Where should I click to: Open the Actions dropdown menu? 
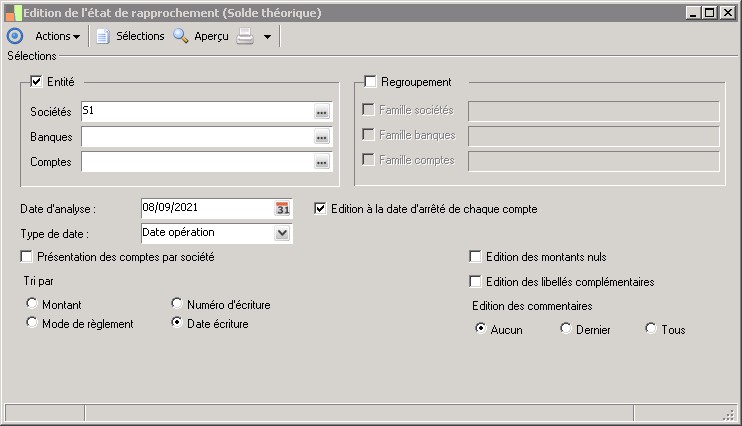57,36
